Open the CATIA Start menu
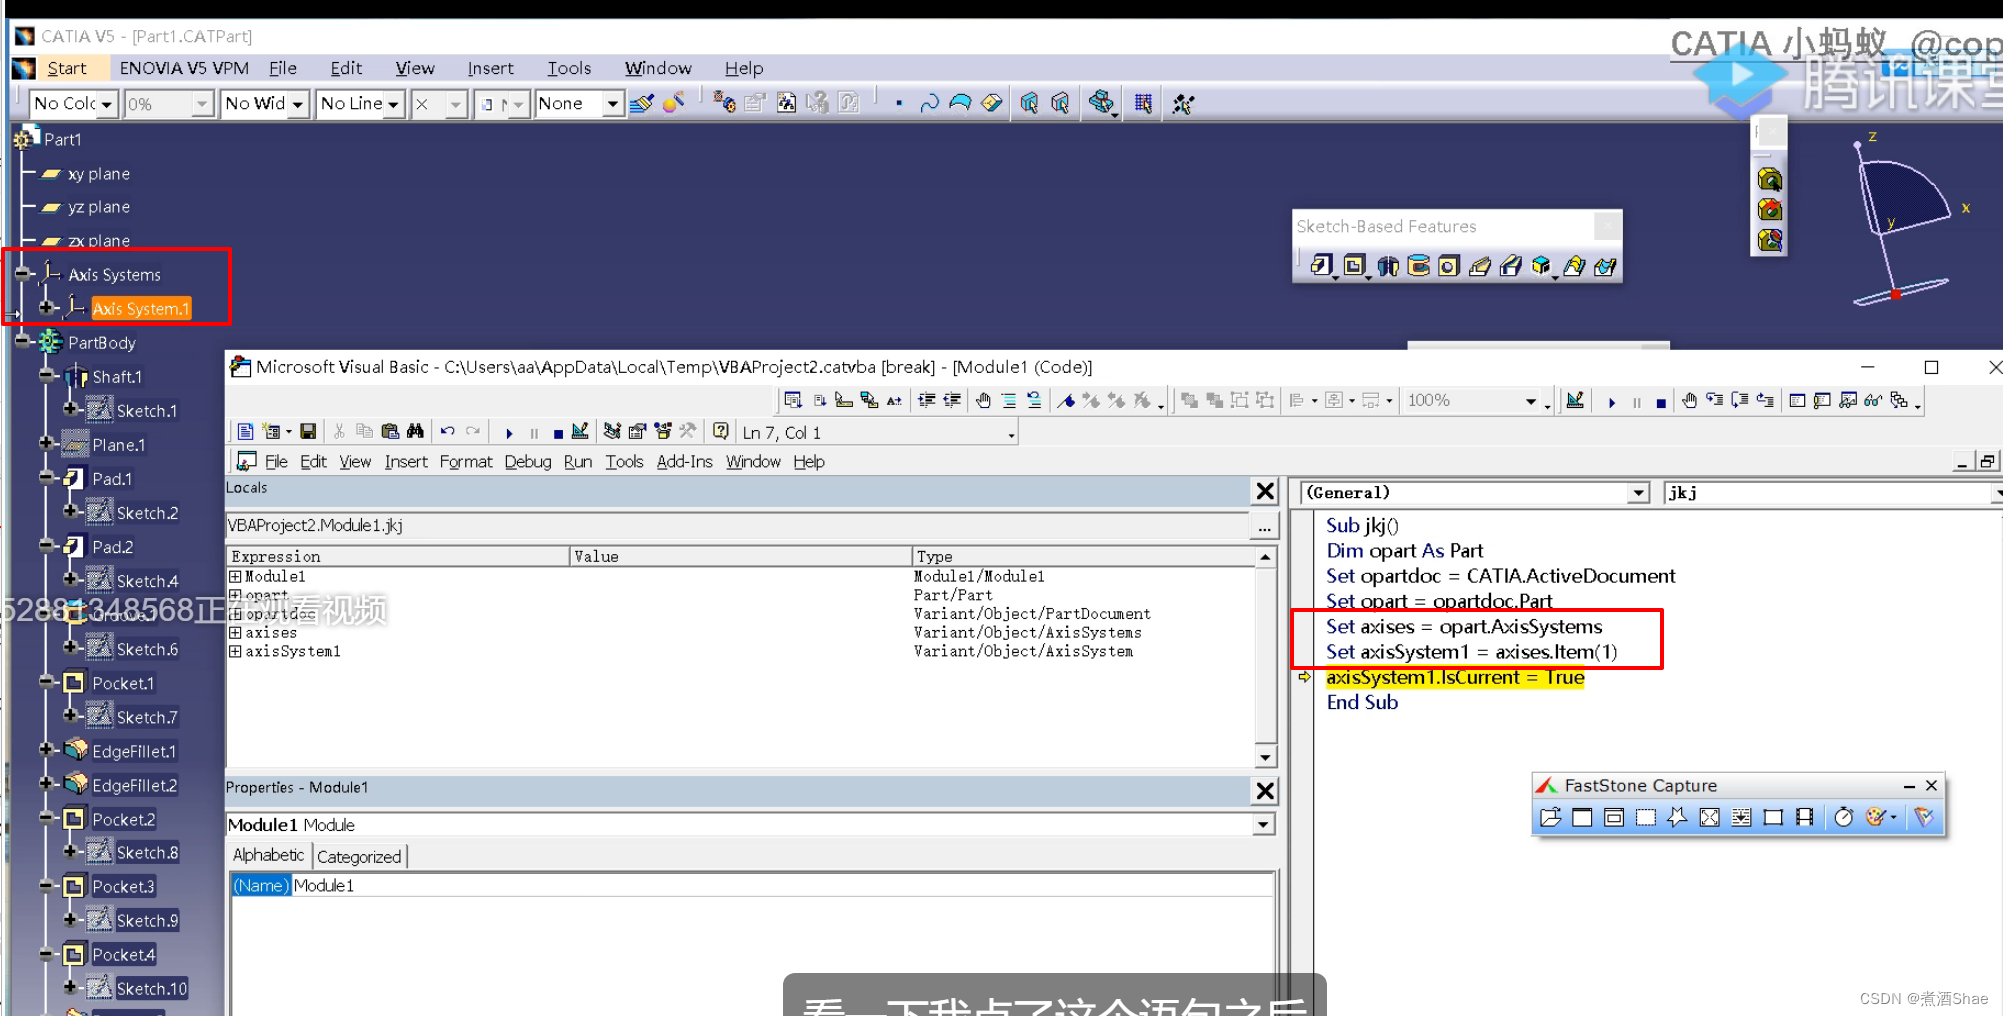Viewport: 2003px width, 1016px height. click(67, 68)
